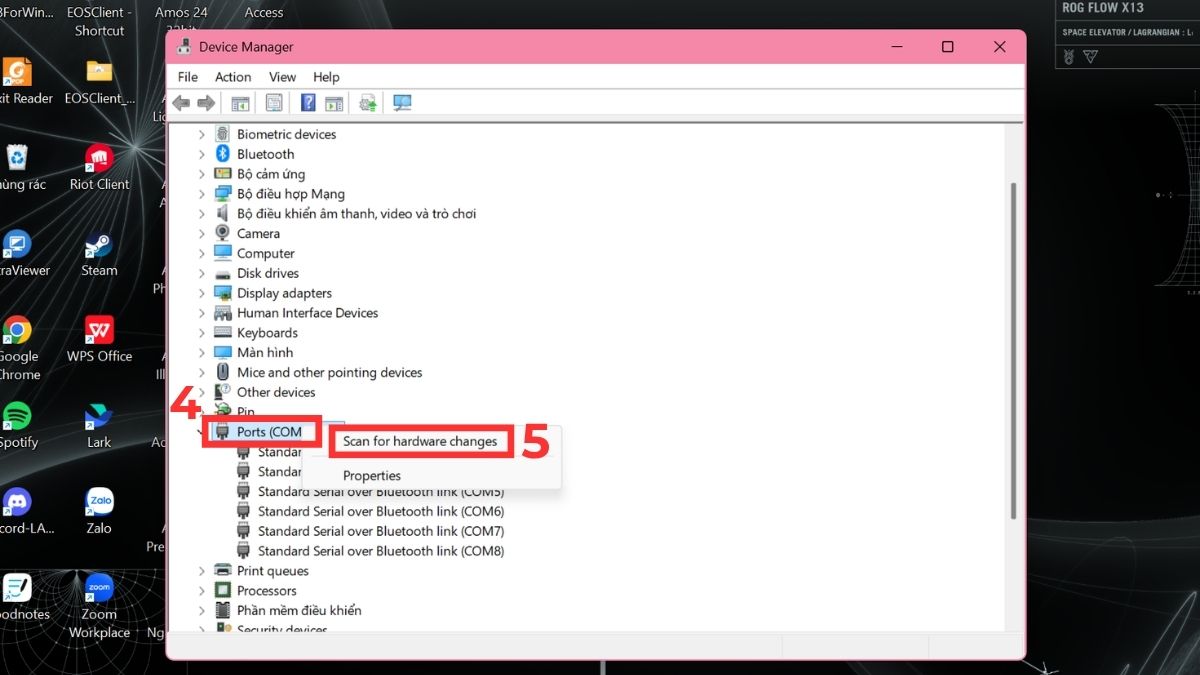Click the Disk drives category icon
Image resolution: width=1200 pixels, height=675 pixels.
click(223, 273)
